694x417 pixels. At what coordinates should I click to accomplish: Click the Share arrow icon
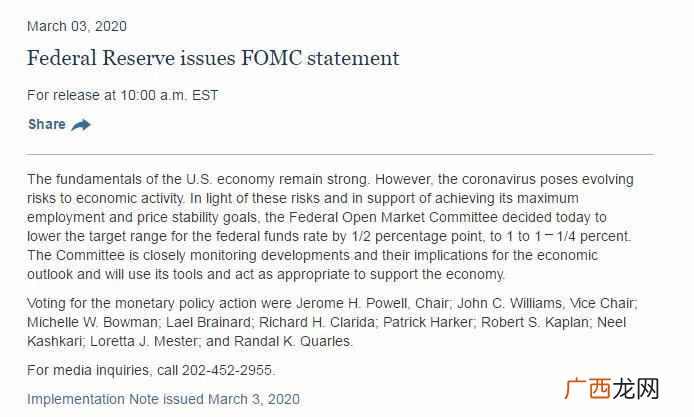point(81,125)
